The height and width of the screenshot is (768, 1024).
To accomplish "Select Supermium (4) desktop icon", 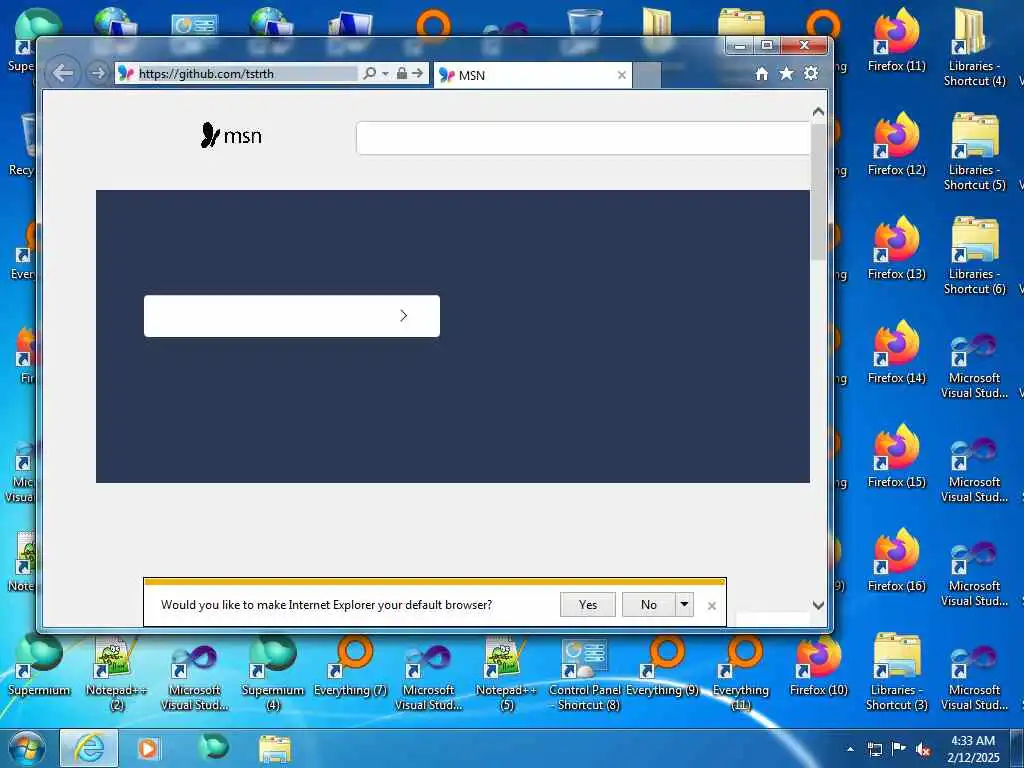I will pyautogui.click(x=273, y=671).
